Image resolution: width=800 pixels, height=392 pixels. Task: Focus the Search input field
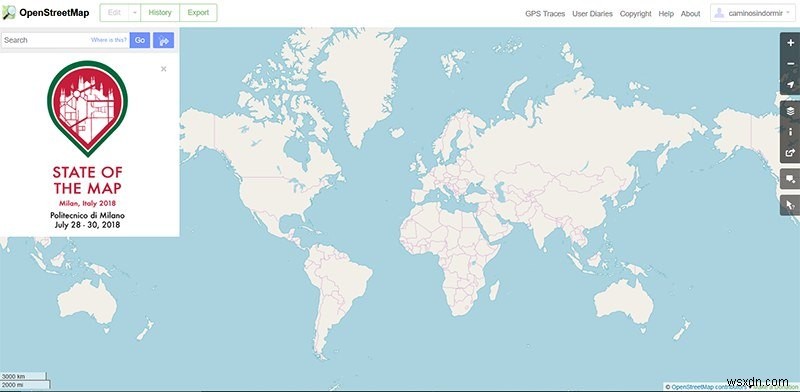pyautogui.click(x=65, y=40)
